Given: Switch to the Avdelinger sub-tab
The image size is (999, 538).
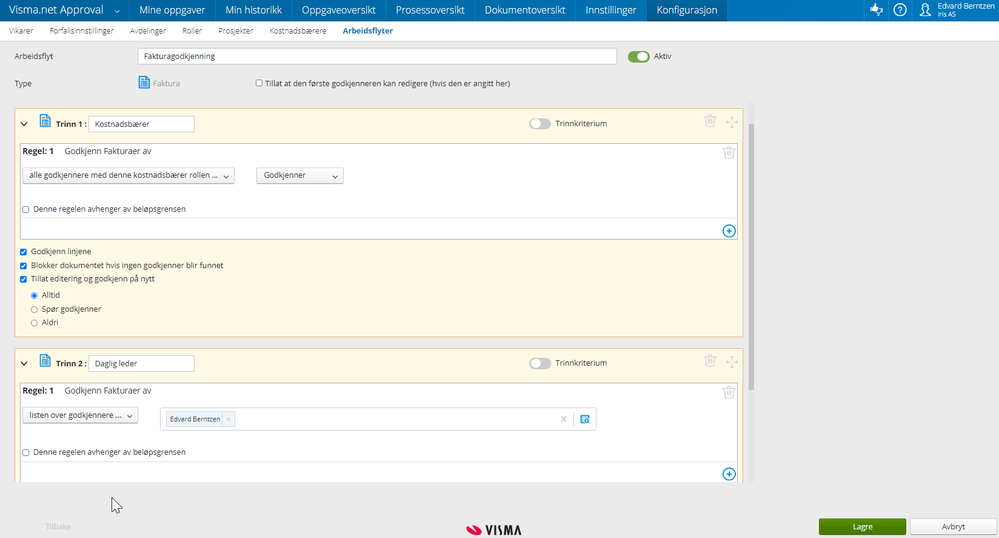Looking at the screenshot, I should click(148, 31).
